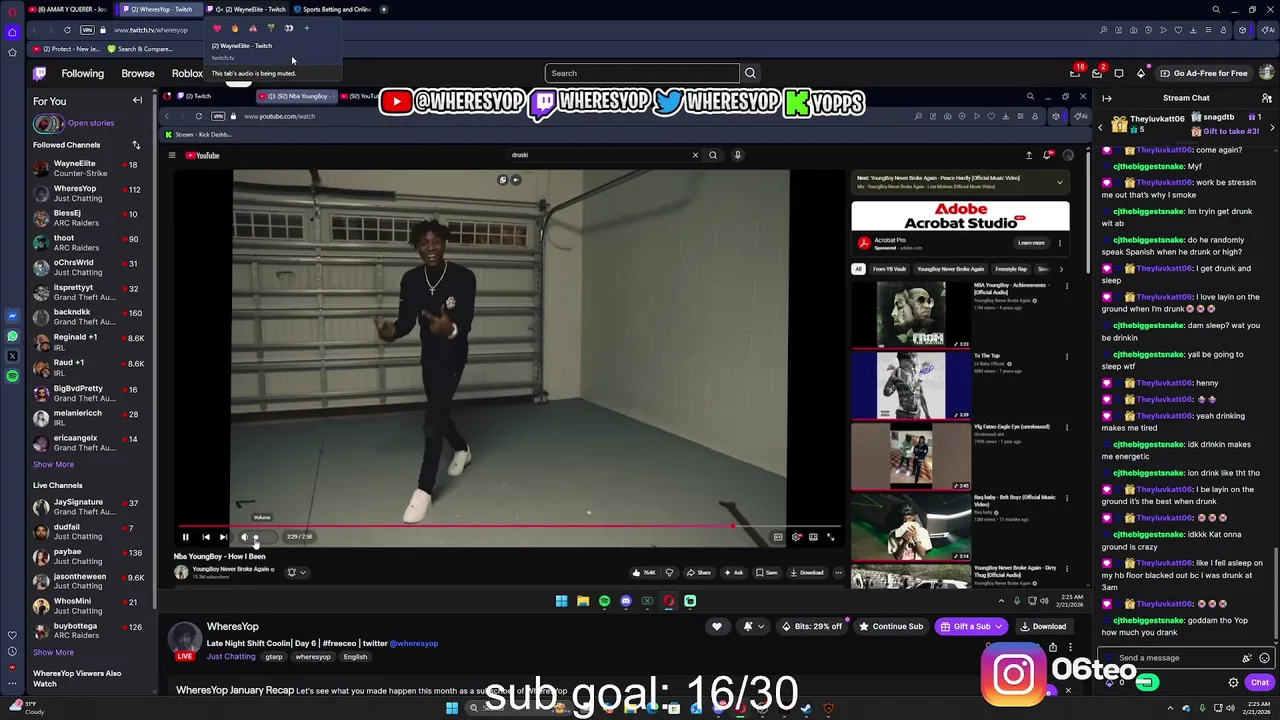Viewport: 1280px width, 720px height.
Task: Open the Twitch inbox notifications icon
Action: pos(1097,73)
